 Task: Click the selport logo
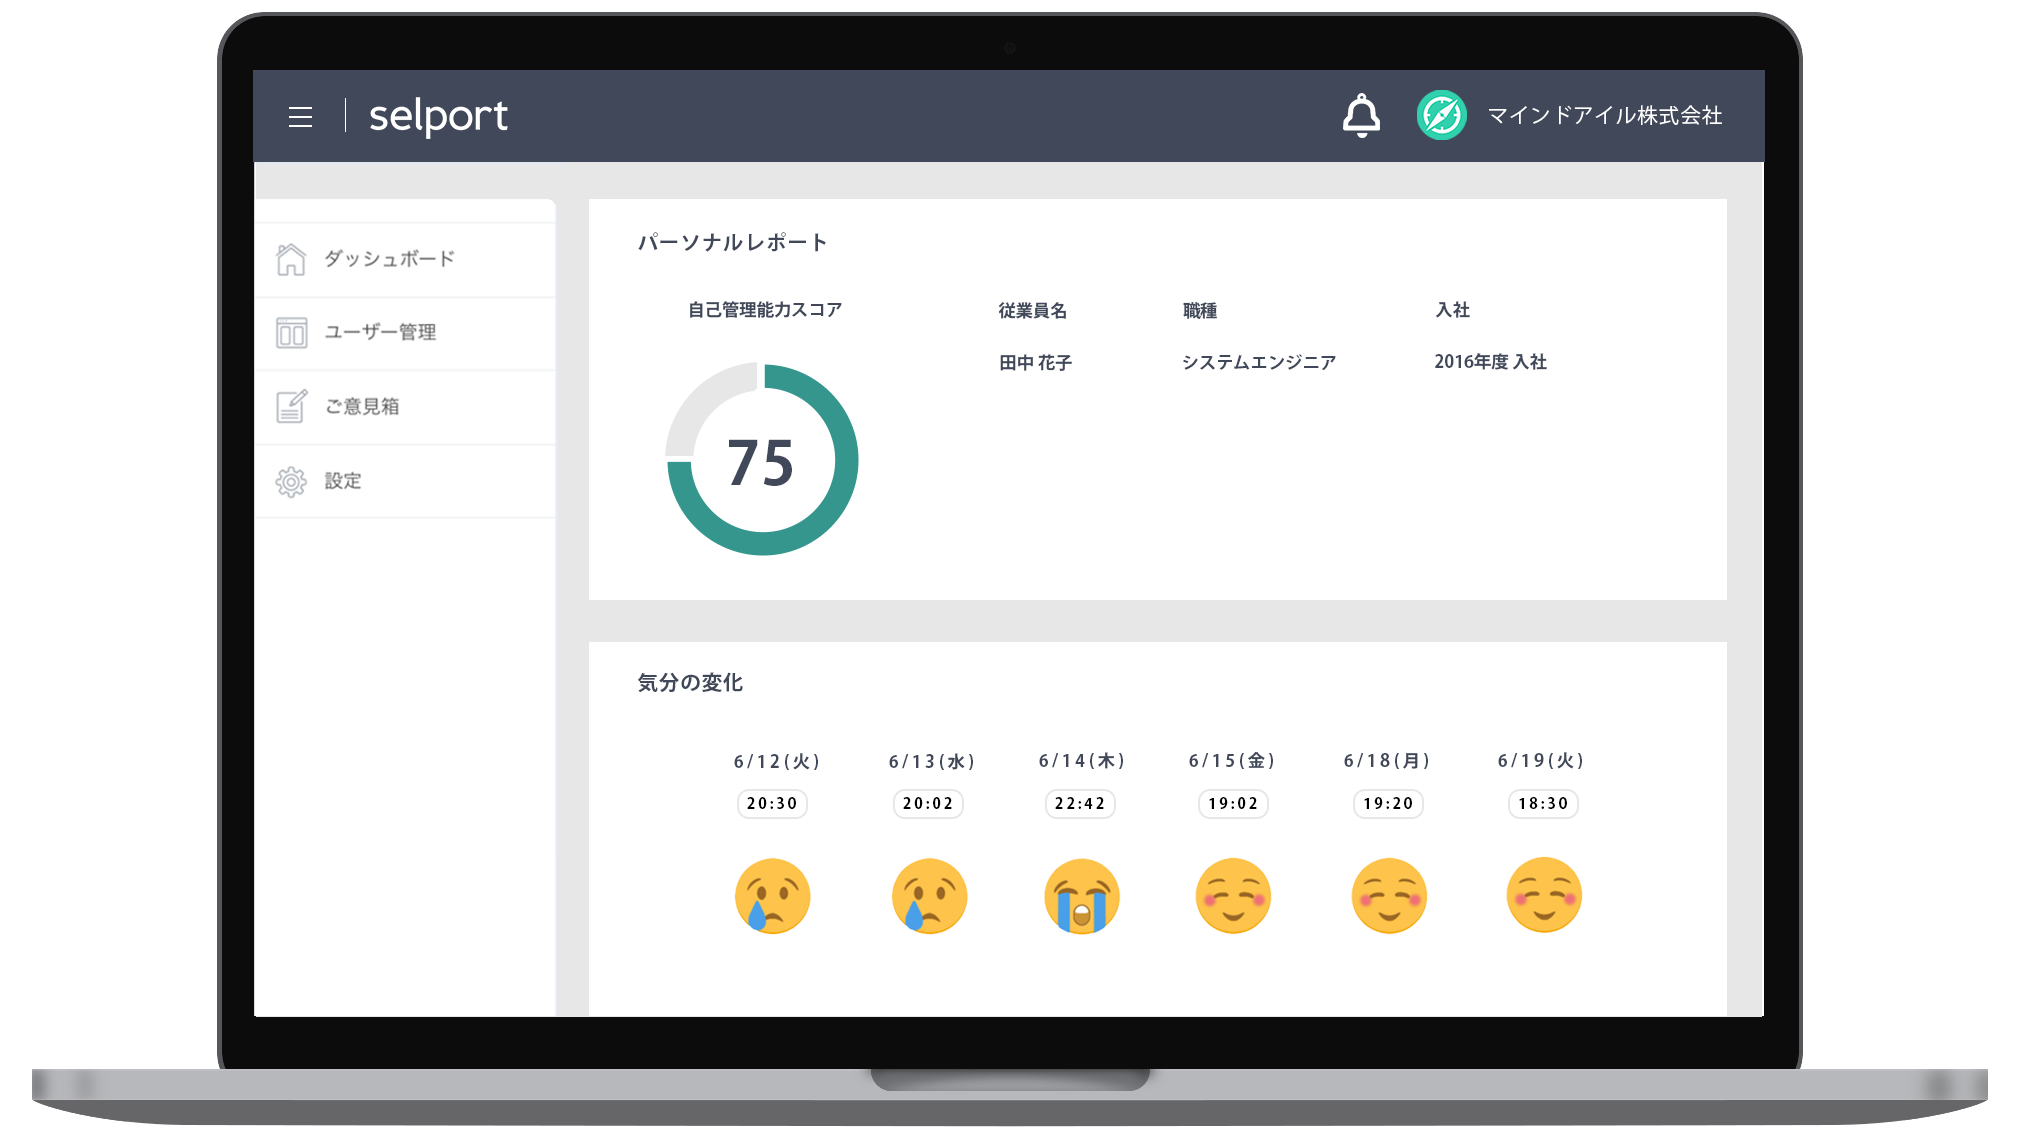click(438, 116)
